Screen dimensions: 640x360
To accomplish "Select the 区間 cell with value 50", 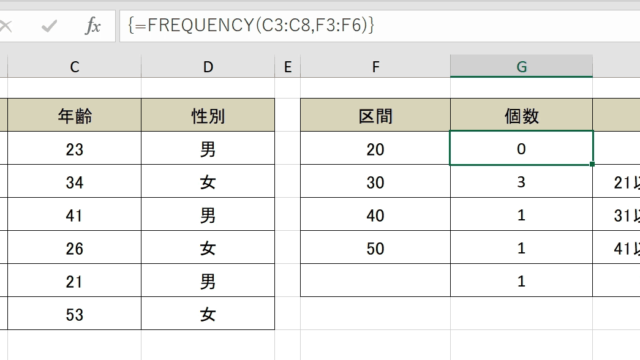I will (376, 248).
